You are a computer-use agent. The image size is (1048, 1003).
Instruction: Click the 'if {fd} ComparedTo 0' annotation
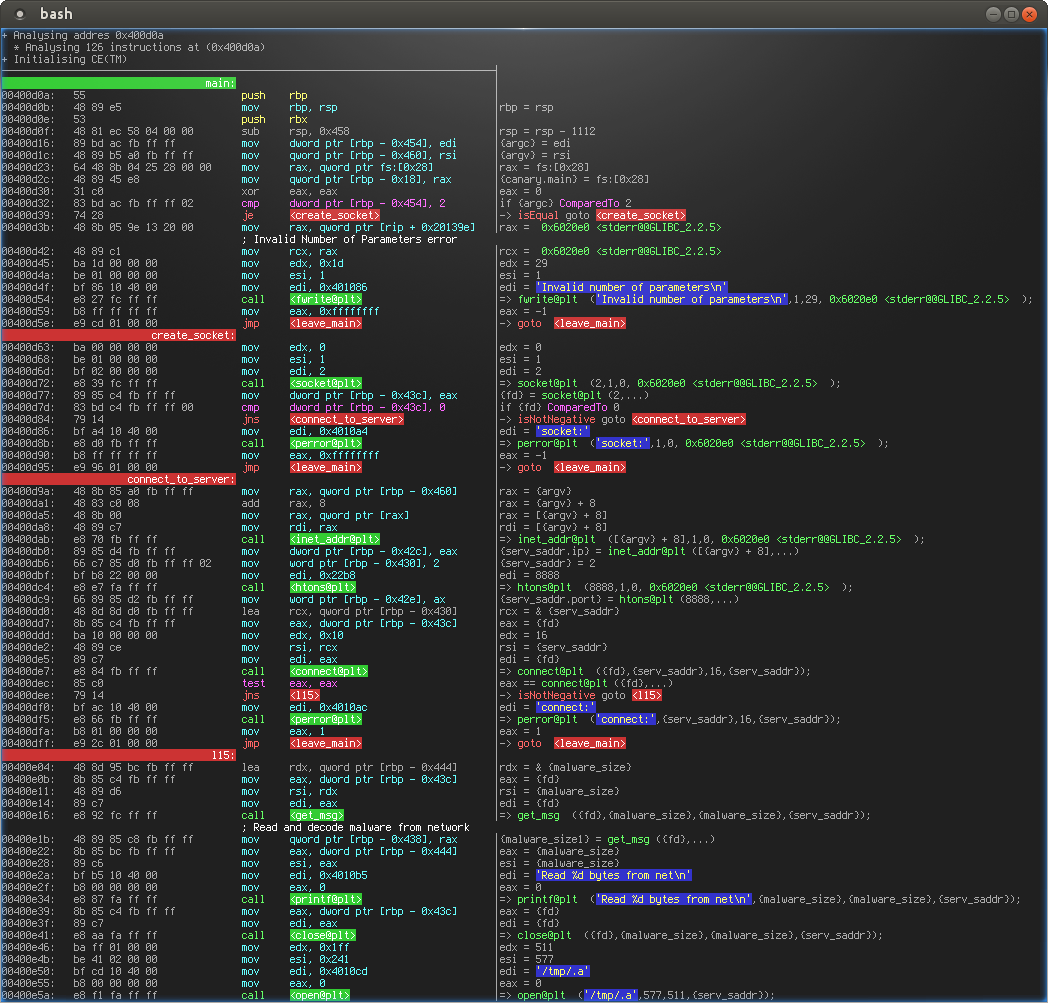point(559,408)
